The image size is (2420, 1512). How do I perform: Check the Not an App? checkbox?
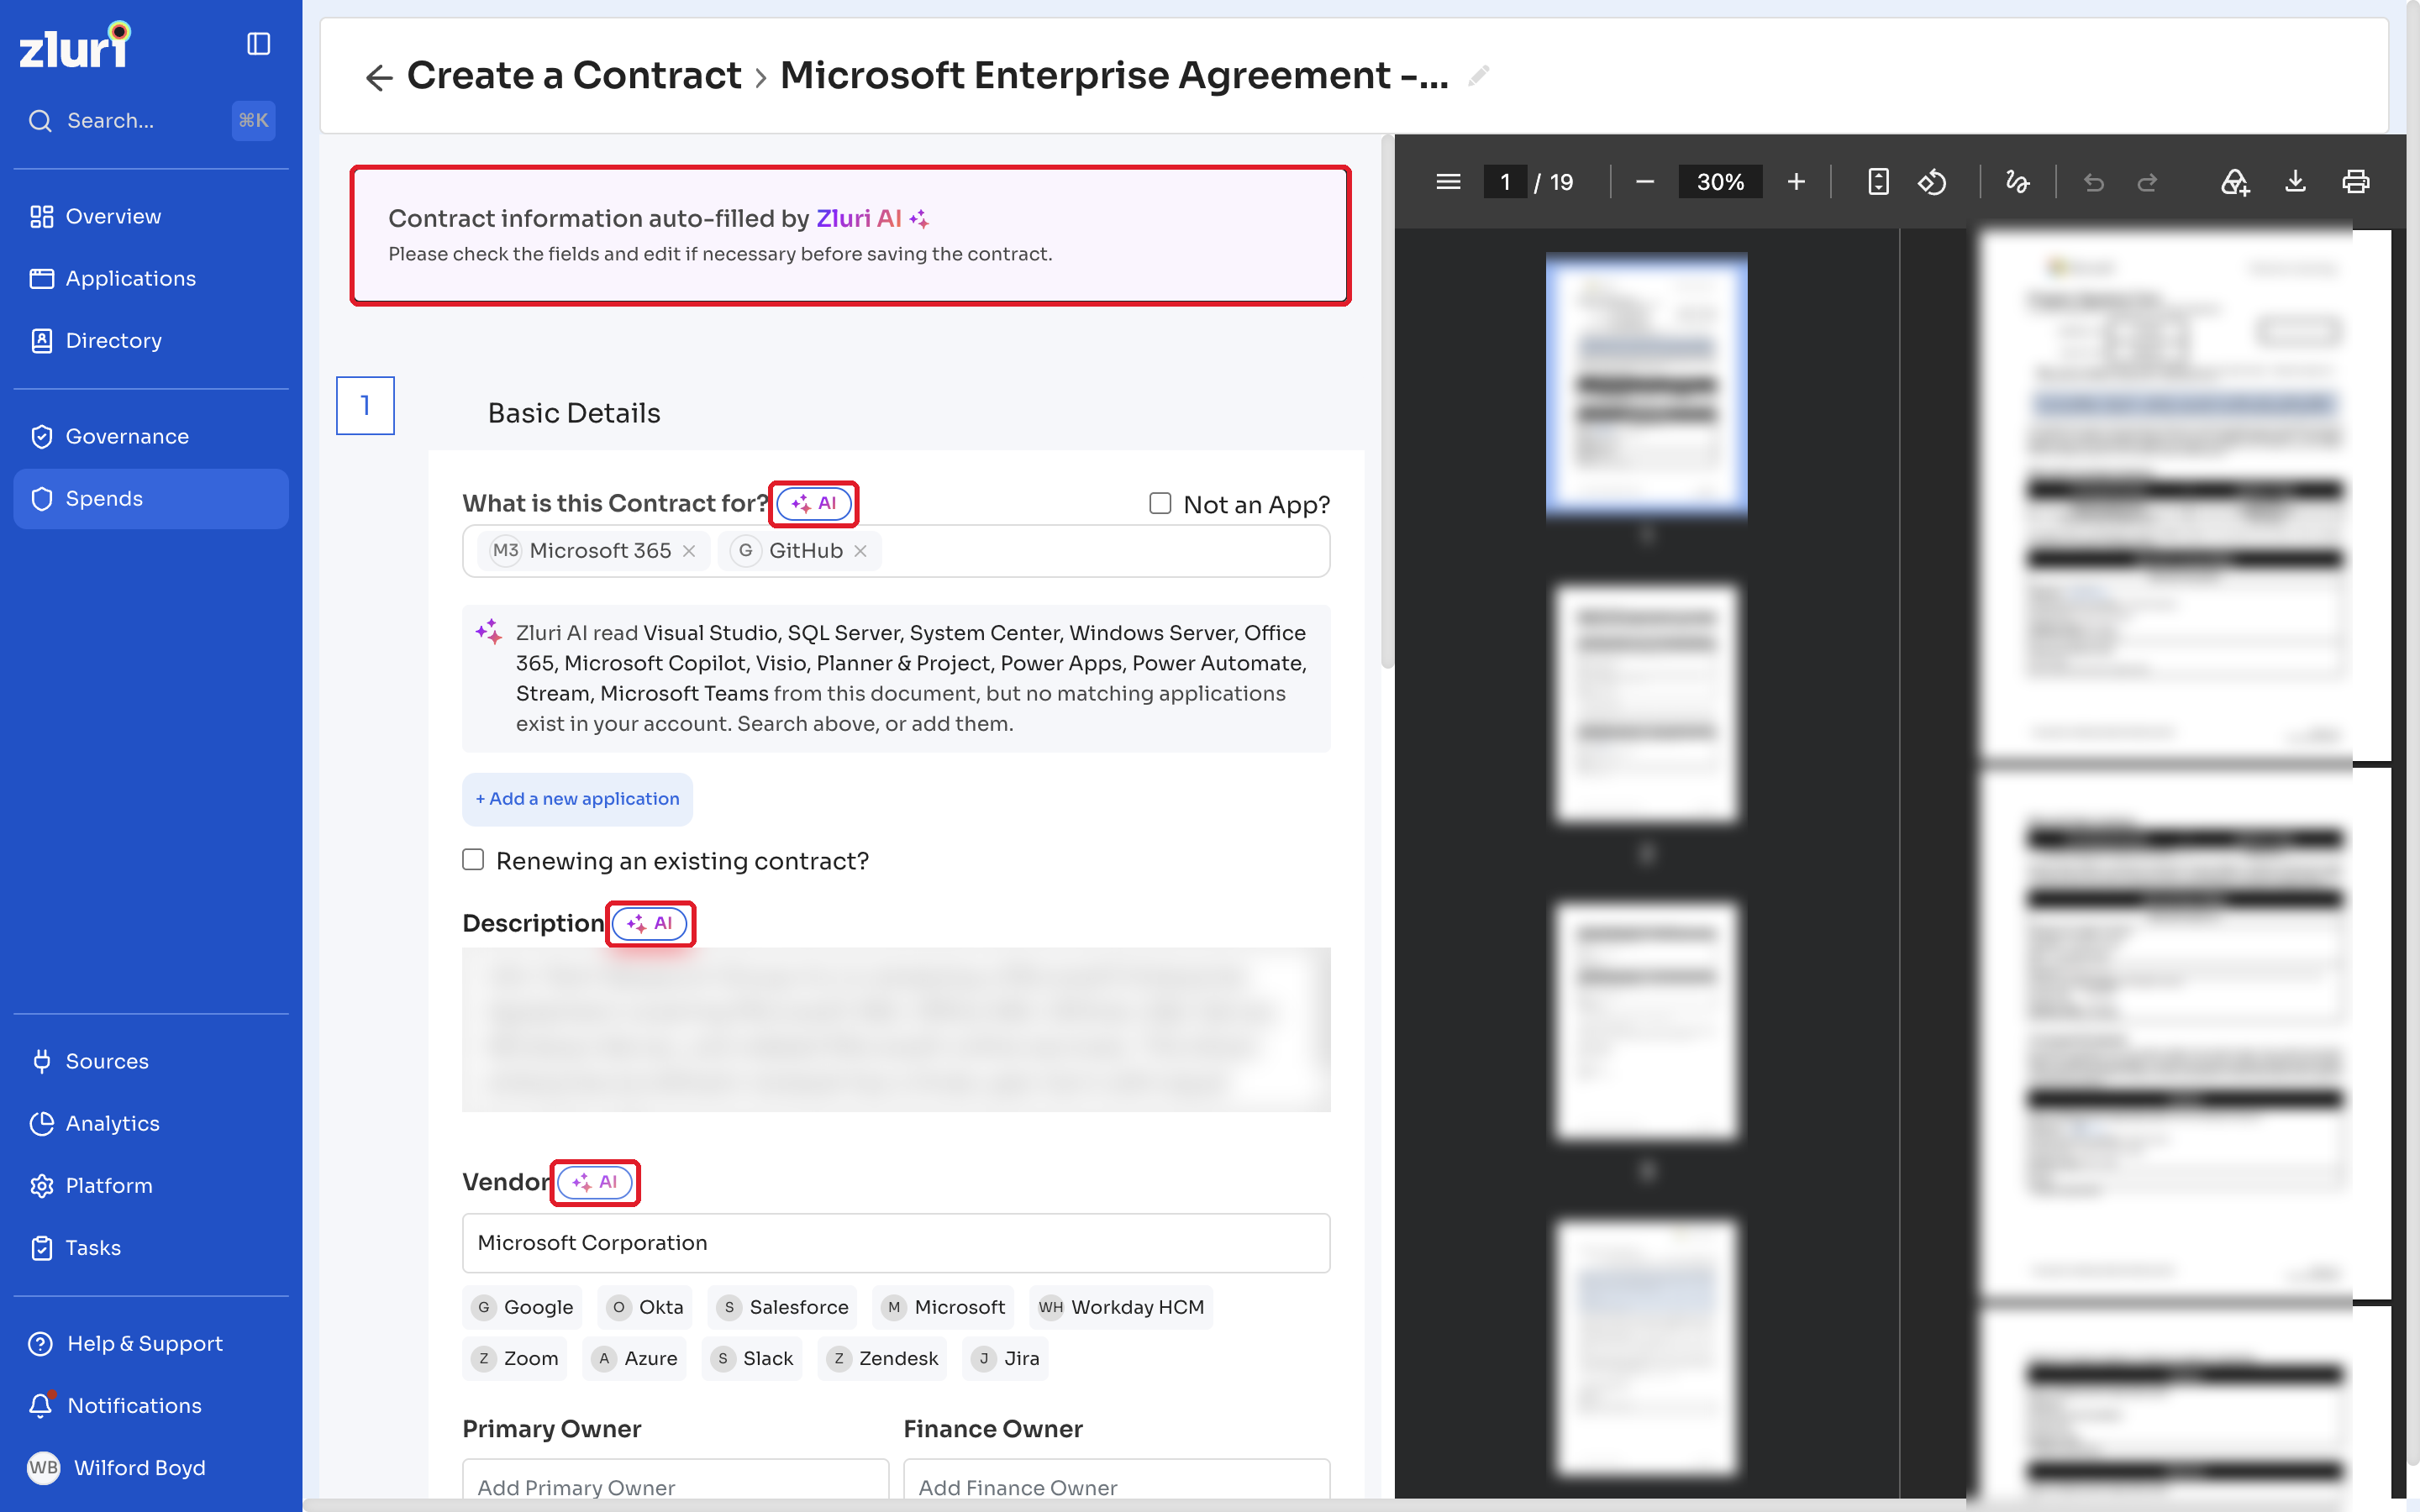(1160, 503)
